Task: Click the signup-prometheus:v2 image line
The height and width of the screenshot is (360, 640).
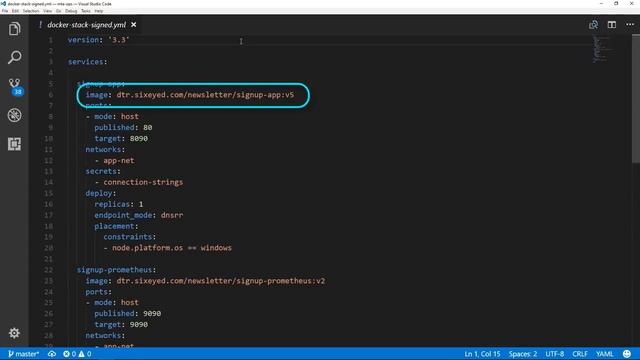Action: point(205,281)
